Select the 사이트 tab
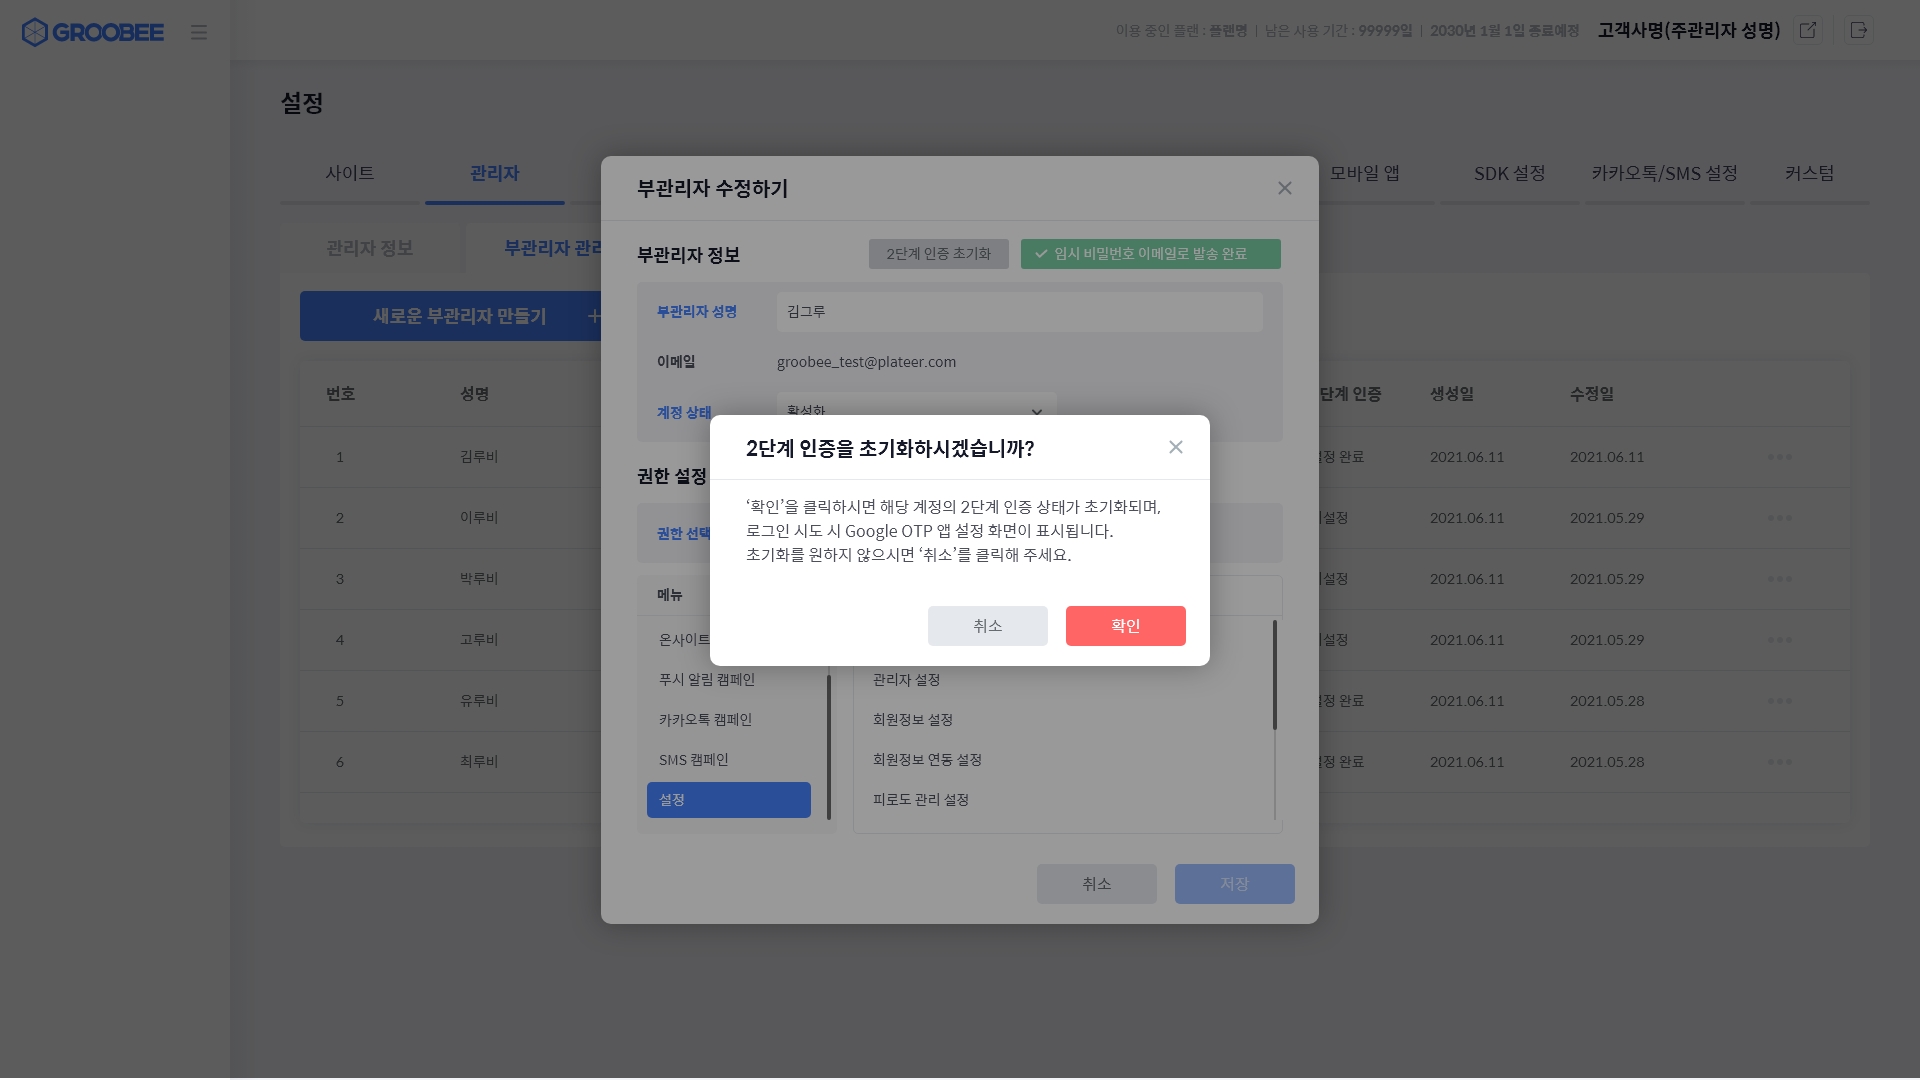The image size is (1920, 1080). pyautogui.click(x=349, y=174)
